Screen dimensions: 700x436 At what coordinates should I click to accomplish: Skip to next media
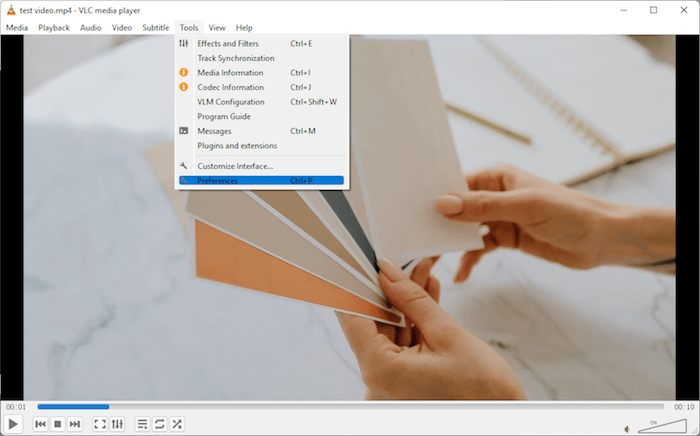75,424
